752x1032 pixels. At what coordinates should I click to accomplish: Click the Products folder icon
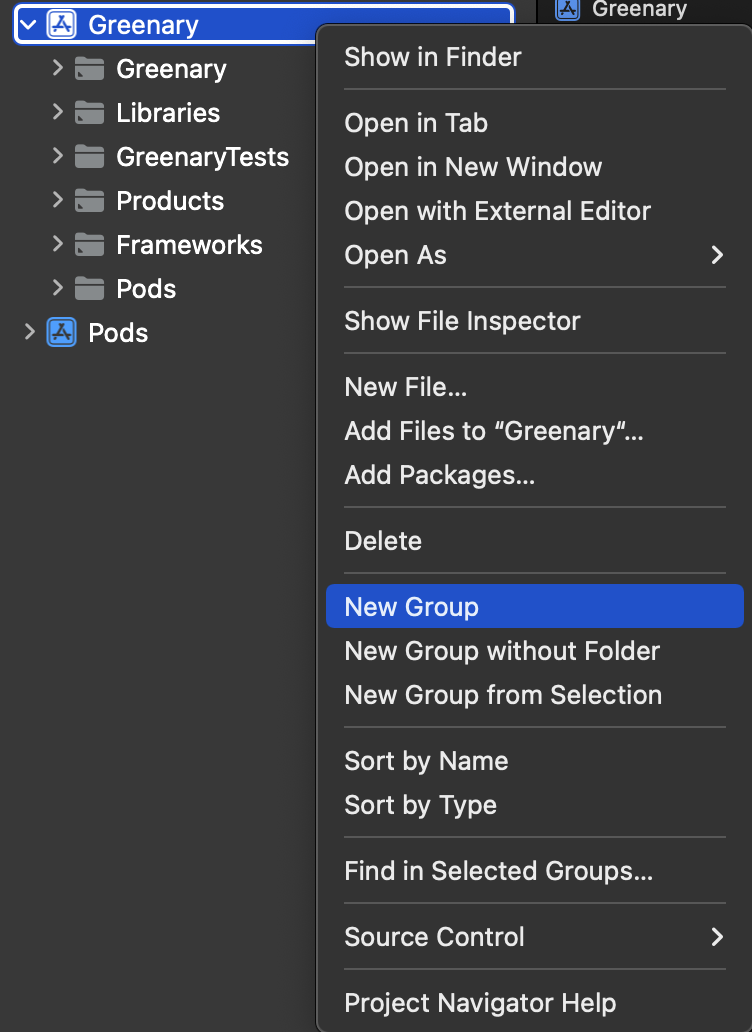(x=90, y=201)
